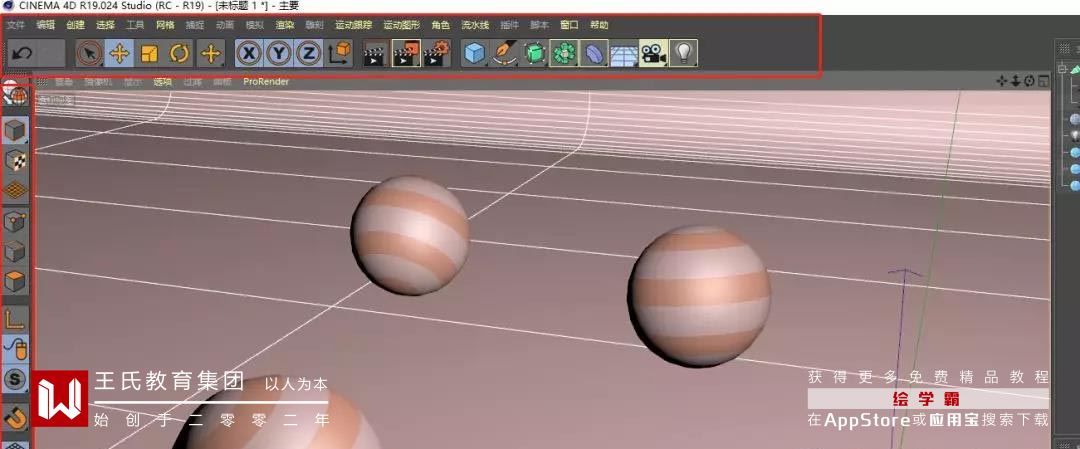Activate the Rotate tool
The height and width of the screenshot is (449, 1080).
point(180,53)
